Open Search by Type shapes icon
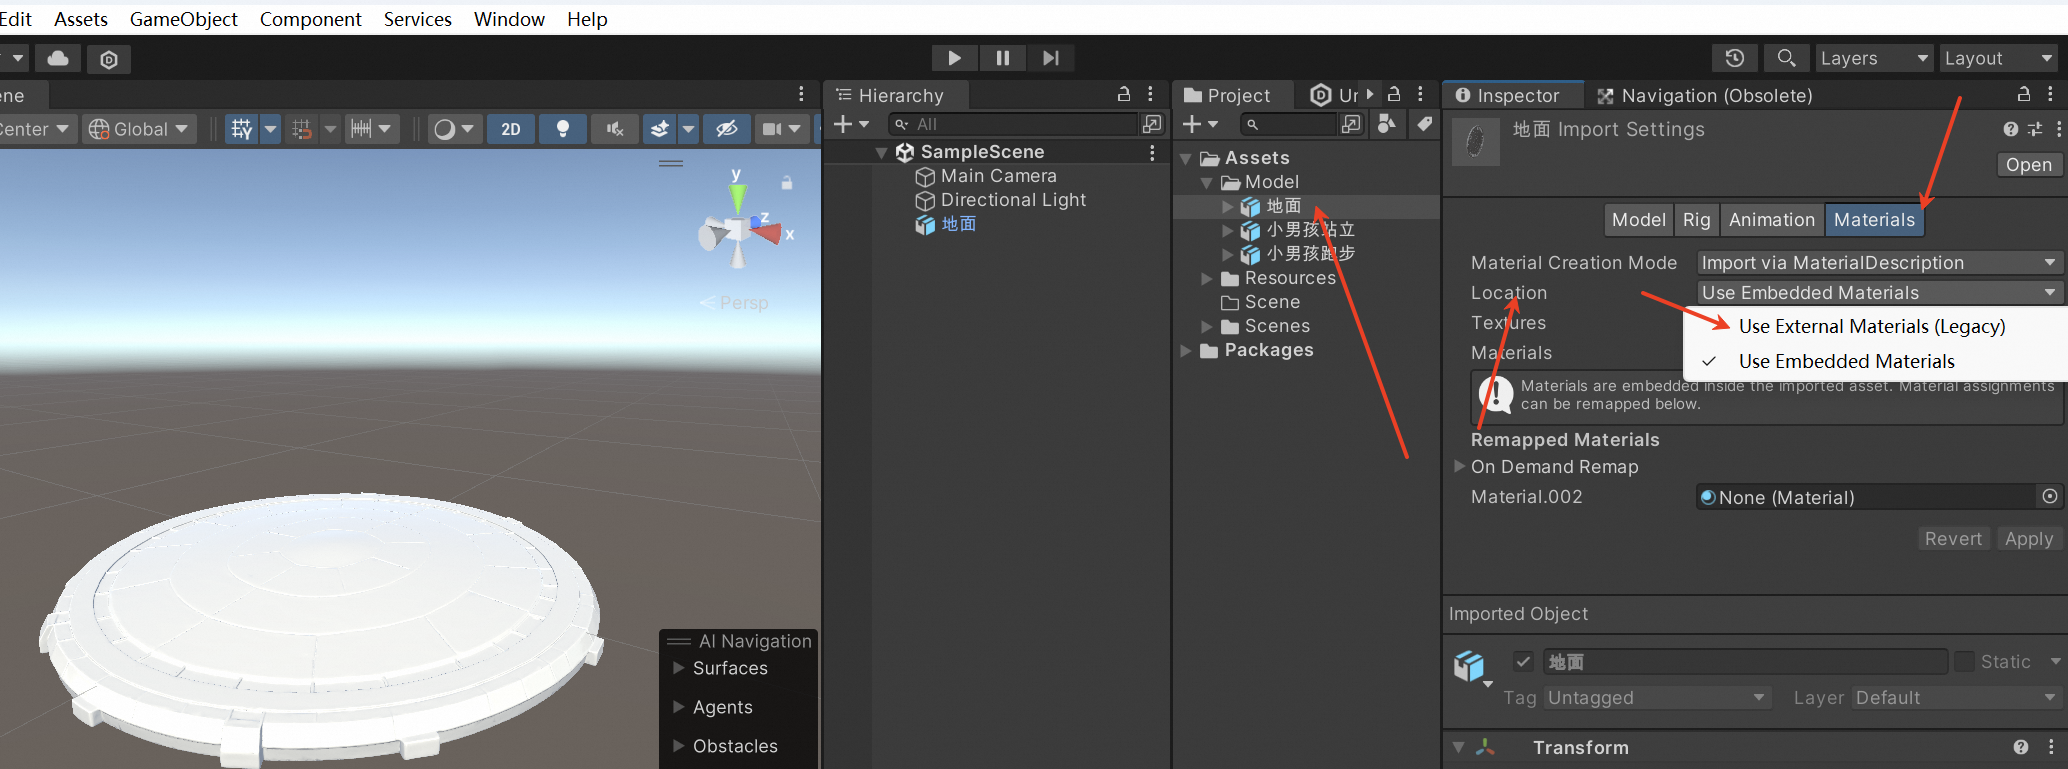2068x769 pixels. point(1387,124)
